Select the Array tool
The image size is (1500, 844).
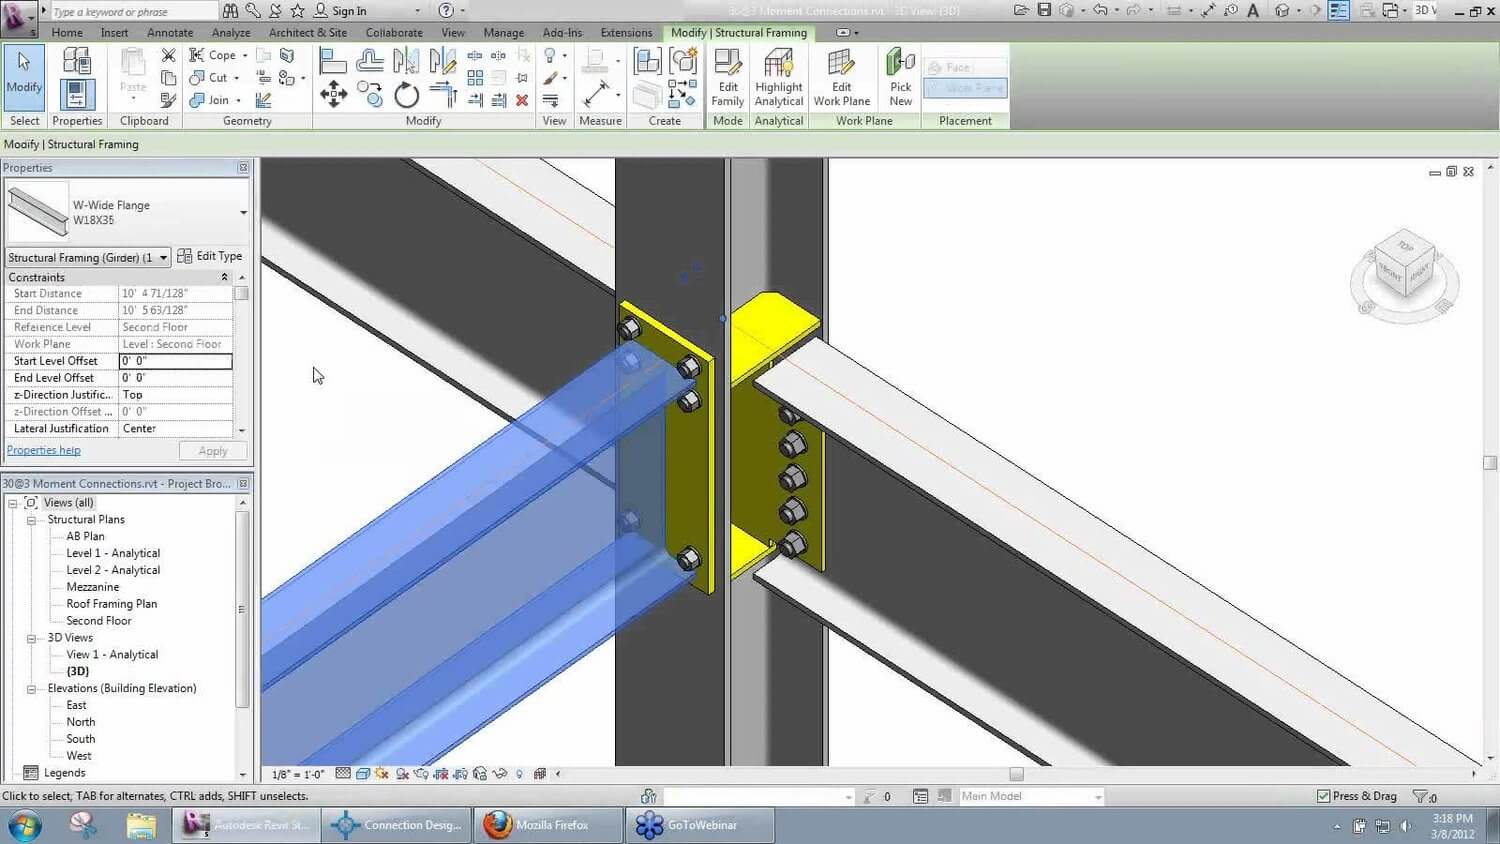pyautogui.click(x=475, y=78)
